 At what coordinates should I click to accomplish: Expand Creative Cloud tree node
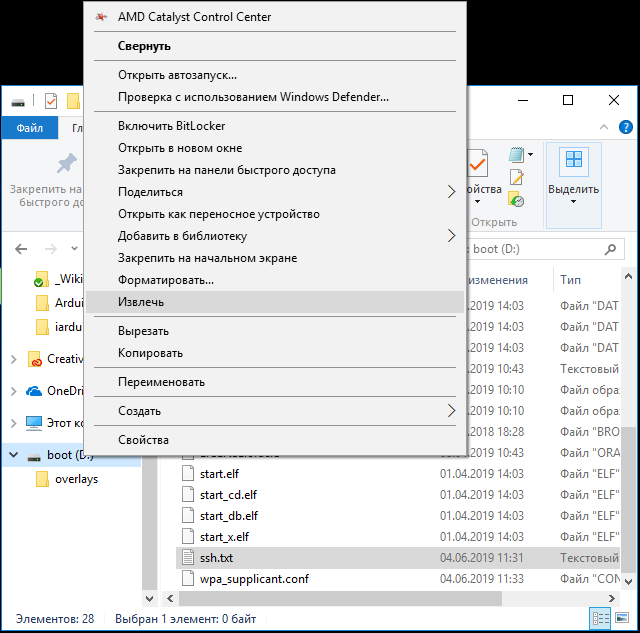(x=13, y=359)
